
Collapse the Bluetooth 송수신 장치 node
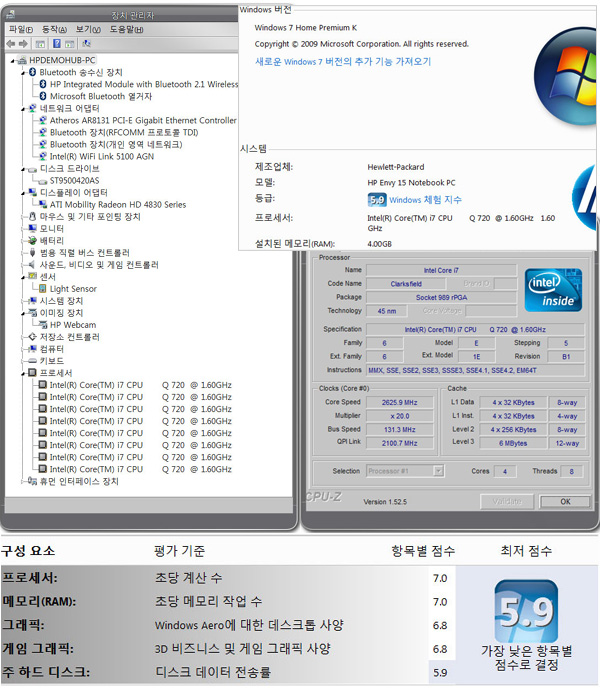(23, 73)
